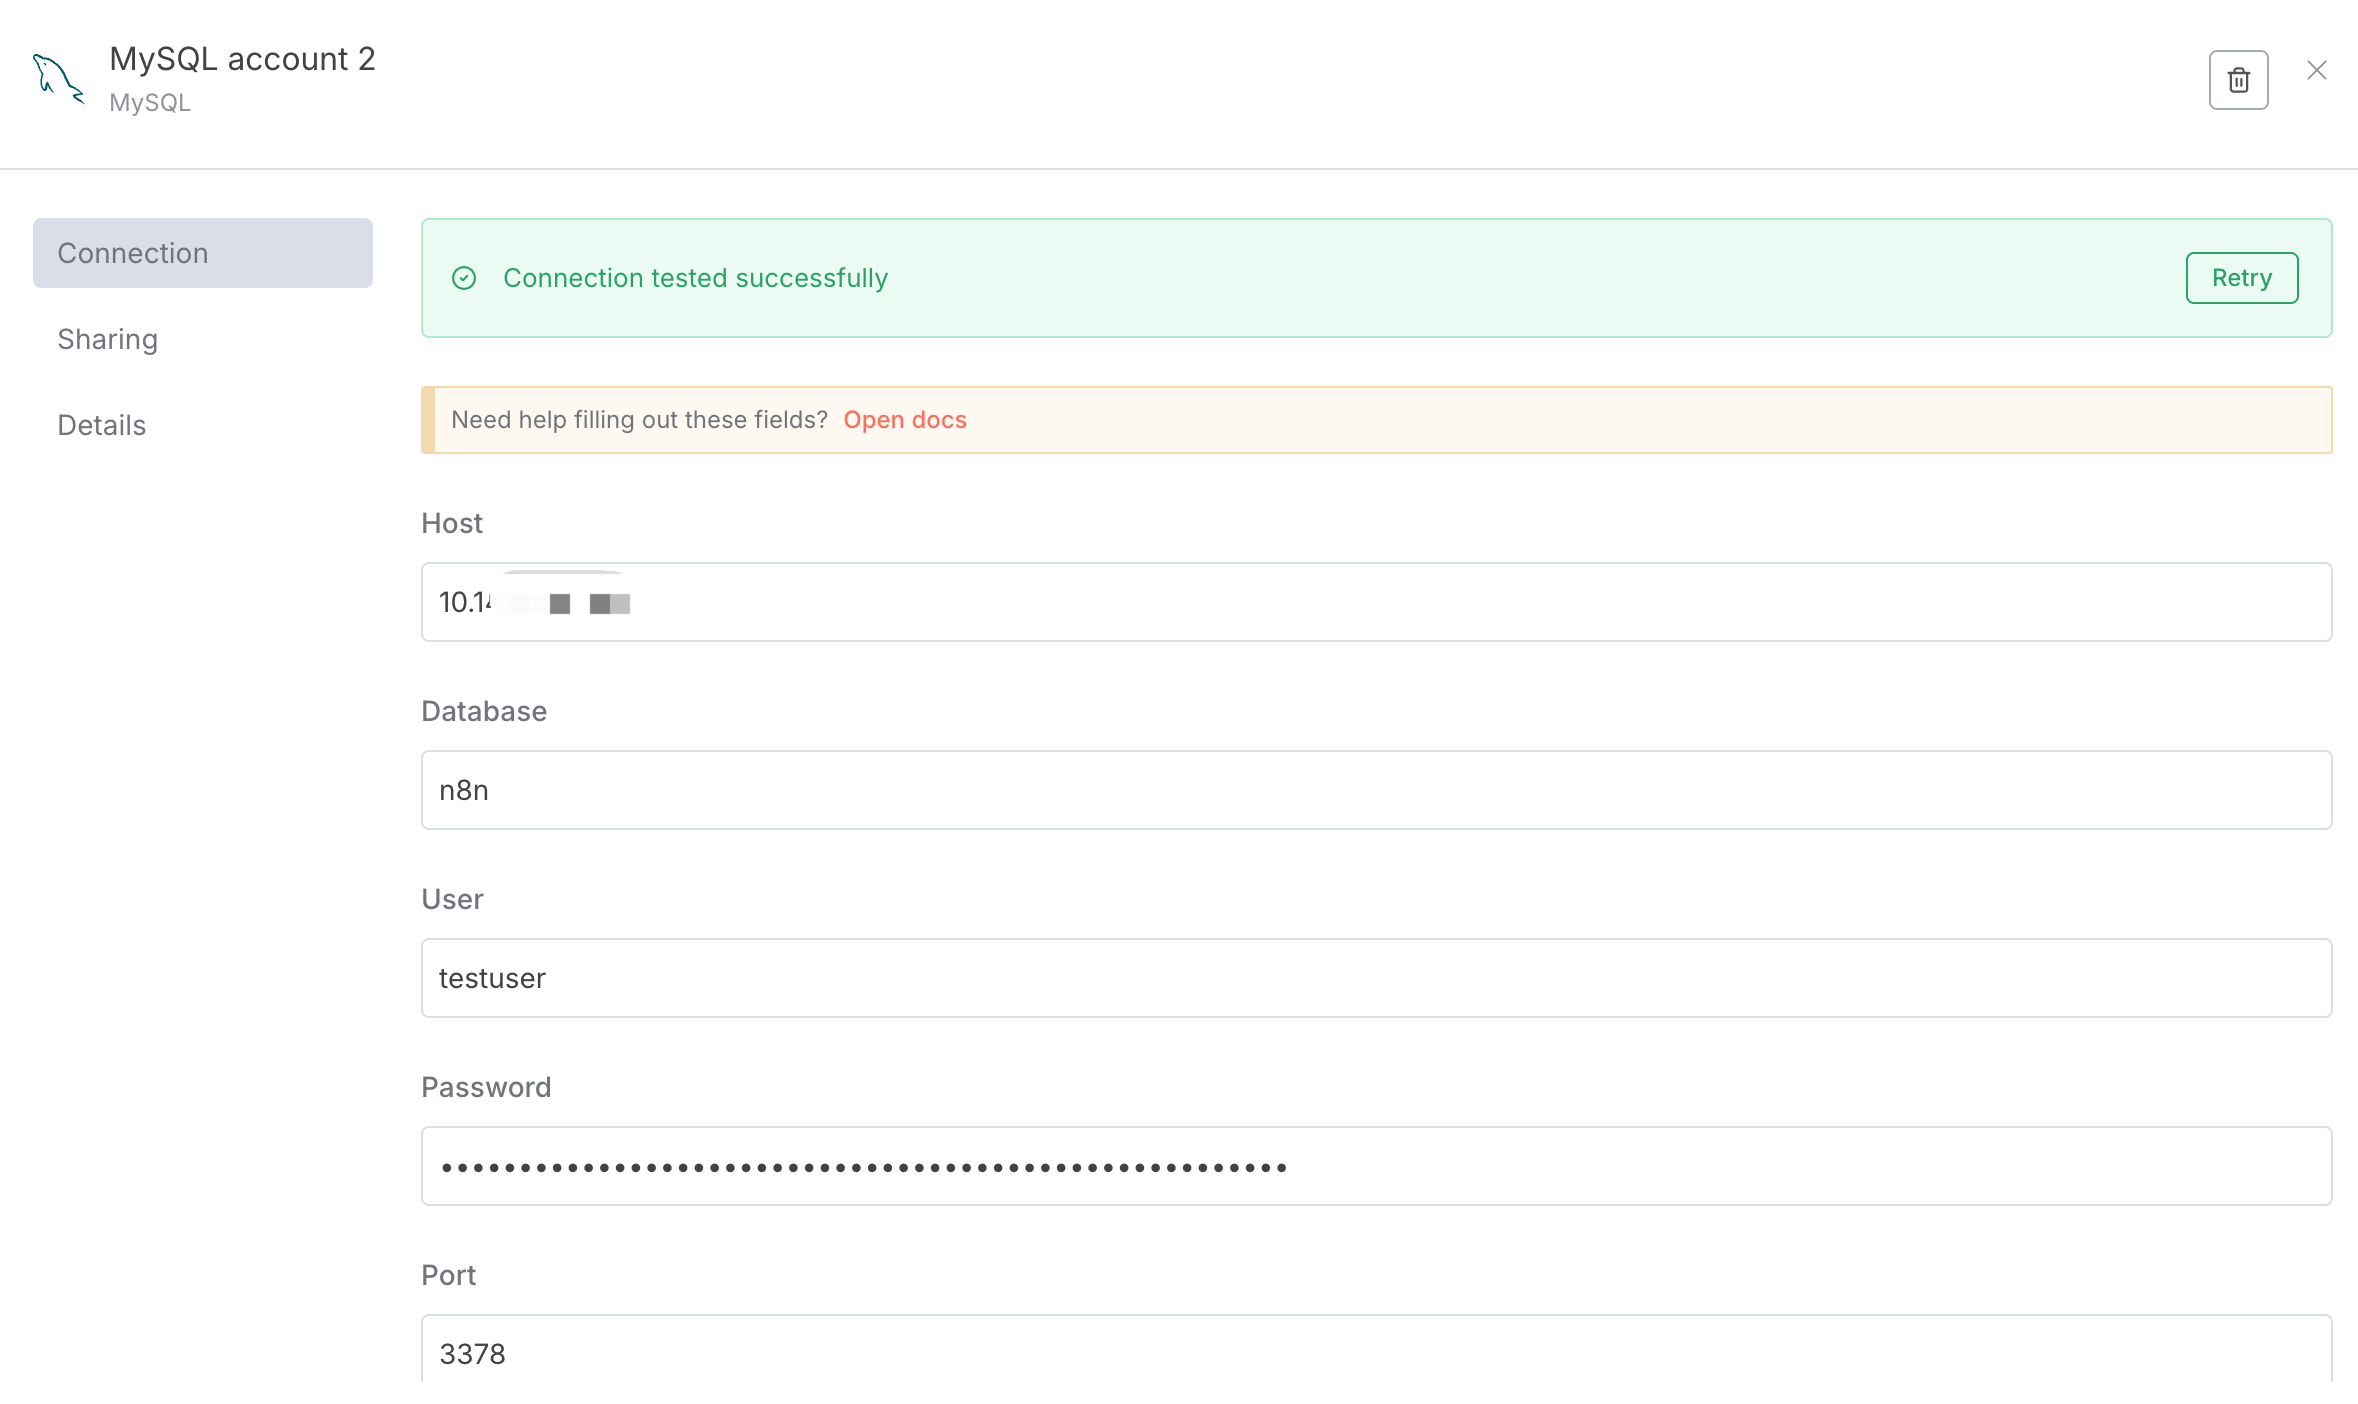Click the MySQL dolphin logo icon

[x=58, y=79]
